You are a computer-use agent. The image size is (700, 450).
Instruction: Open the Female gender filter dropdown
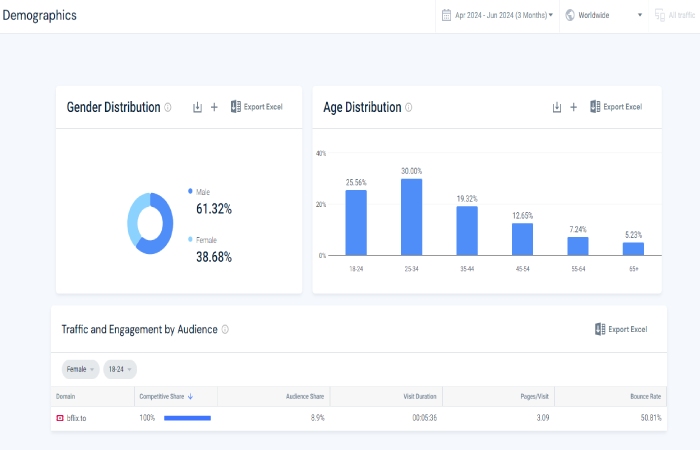pyautogui.click(x=80, y=369)
